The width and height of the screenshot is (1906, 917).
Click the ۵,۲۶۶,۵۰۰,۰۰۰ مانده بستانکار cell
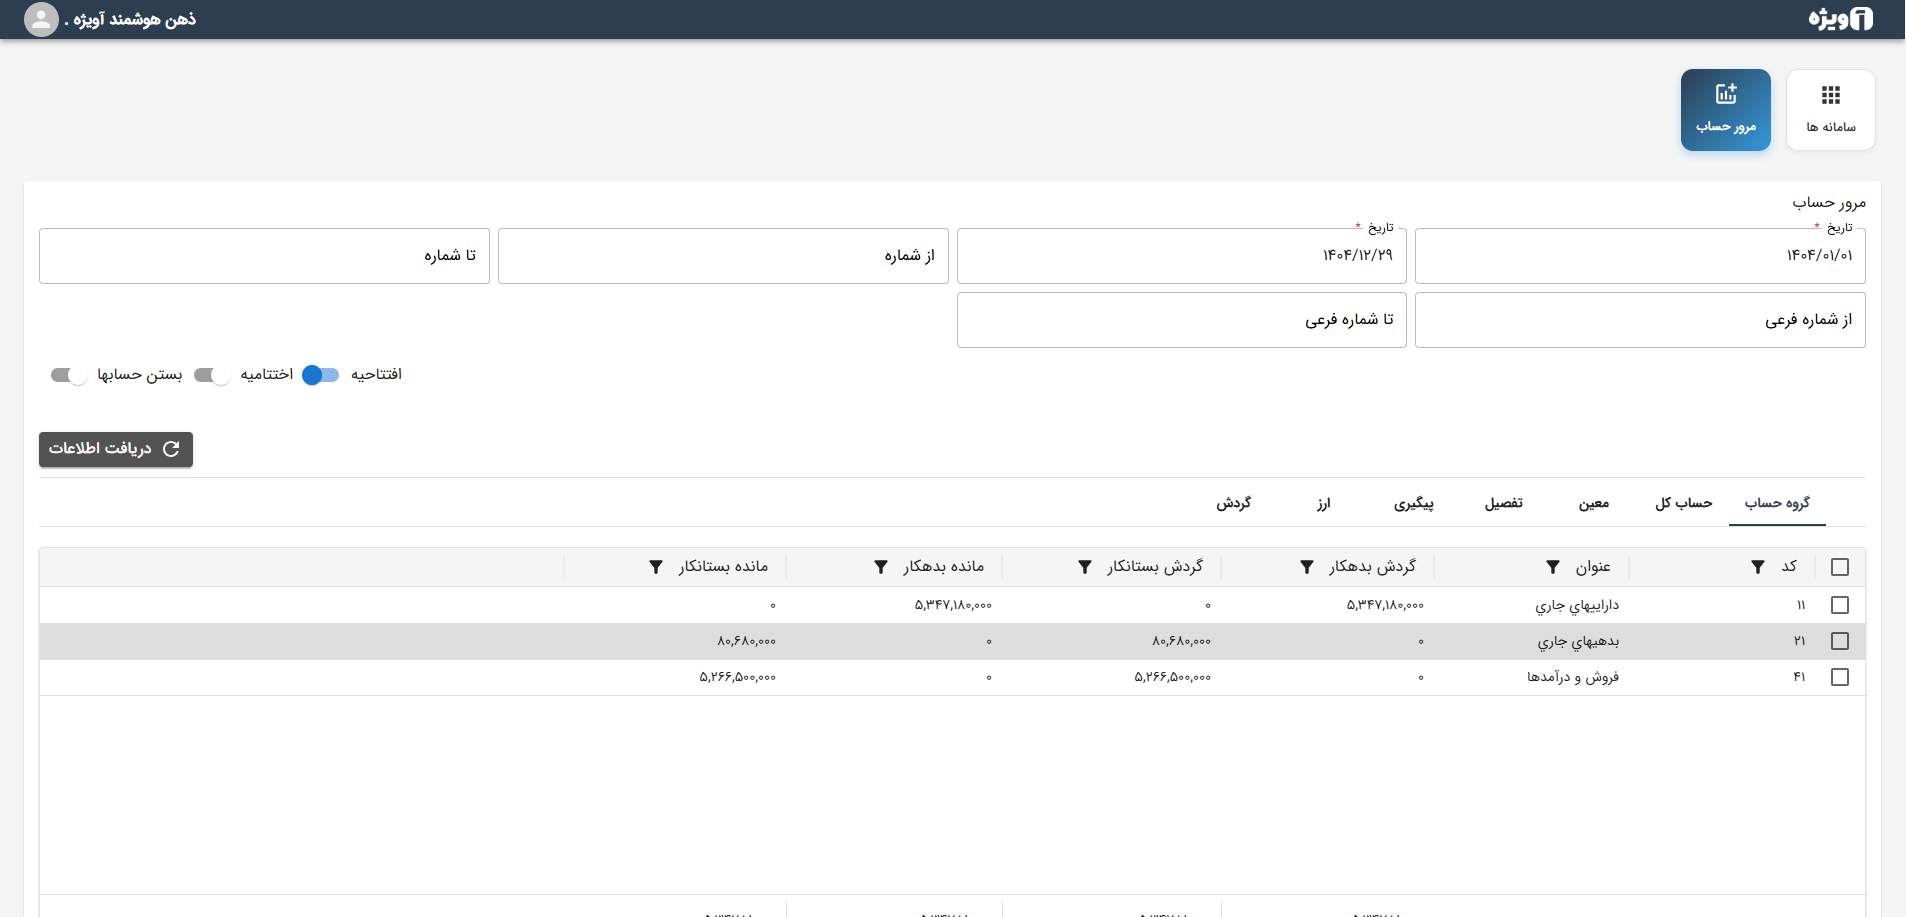[738, 677]
